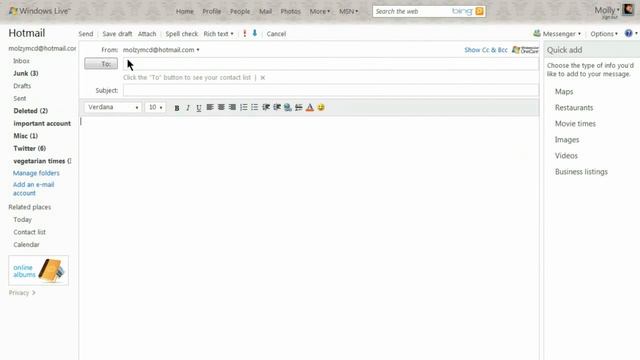The image size is (640, 360).
Task: Open the Twitter (6) folder
Action: pyautogui.click(x=29, y=149)
